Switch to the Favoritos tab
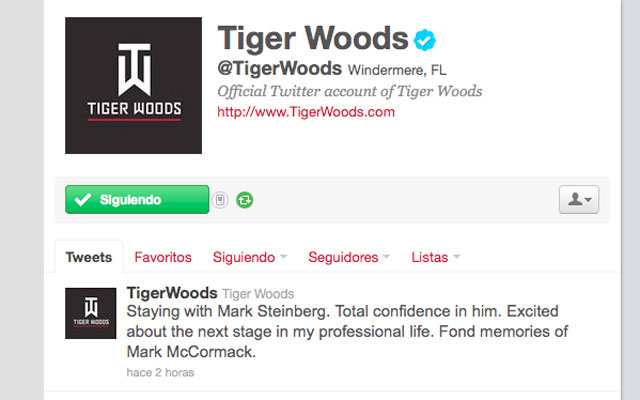The width and height of the screenshot is (640, 400). tap(163, 257)
